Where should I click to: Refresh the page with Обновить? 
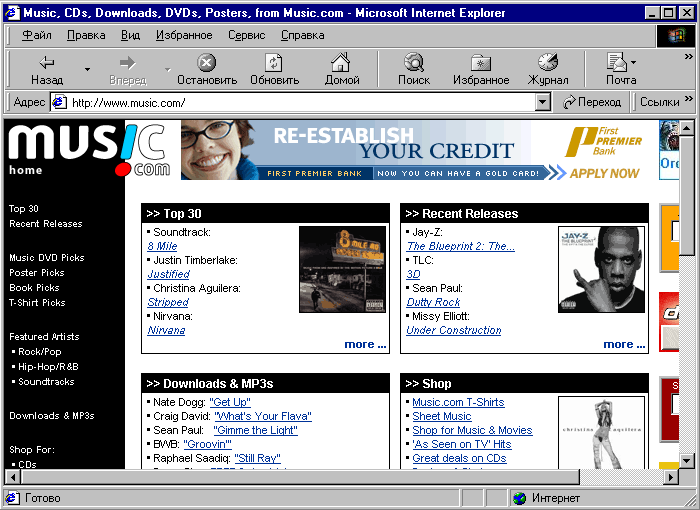pyautogui.click(x=274, y=69)
